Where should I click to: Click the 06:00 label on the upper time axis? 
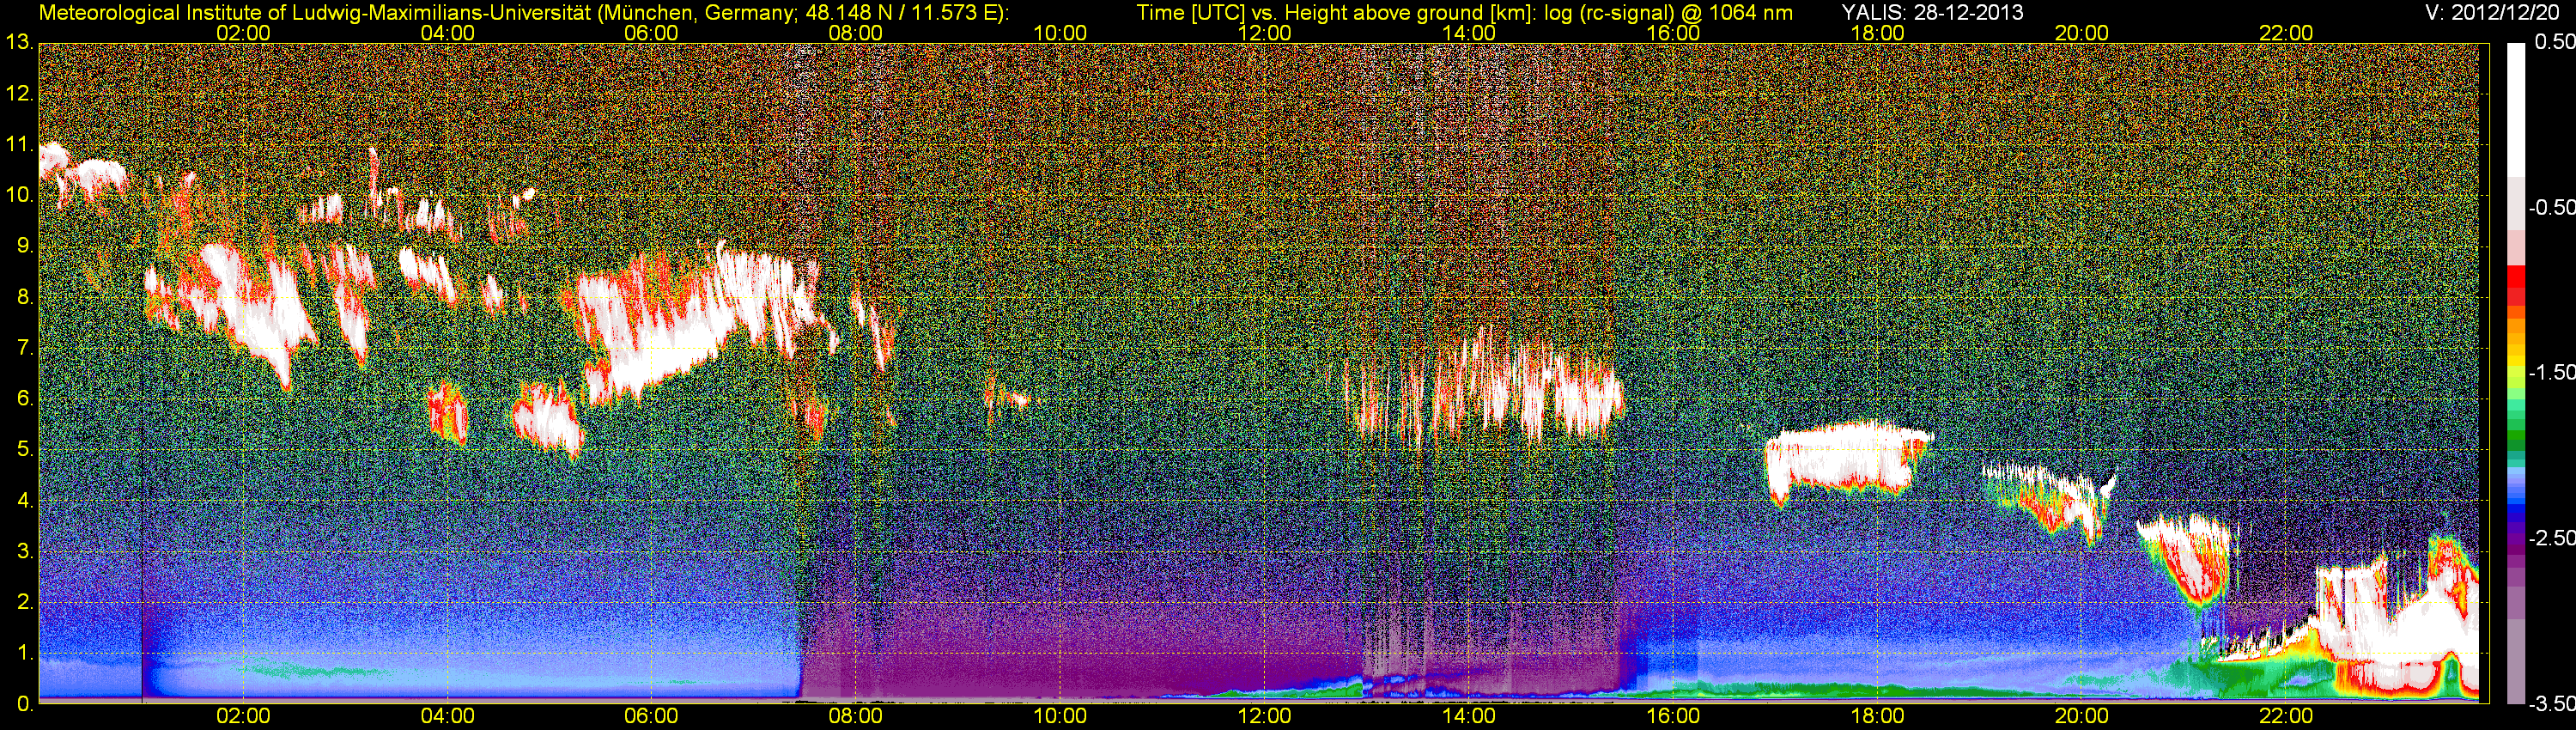[651, 33]
